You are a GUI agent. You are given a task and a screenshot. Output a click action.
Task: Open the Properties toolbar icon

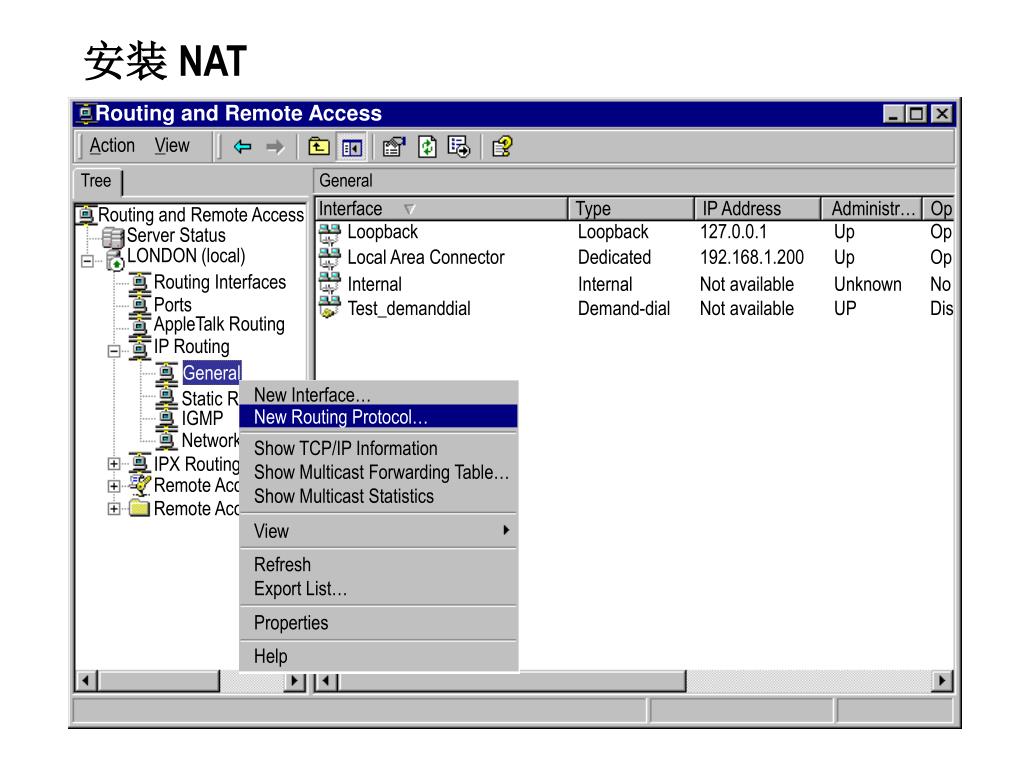pos(394,146)
